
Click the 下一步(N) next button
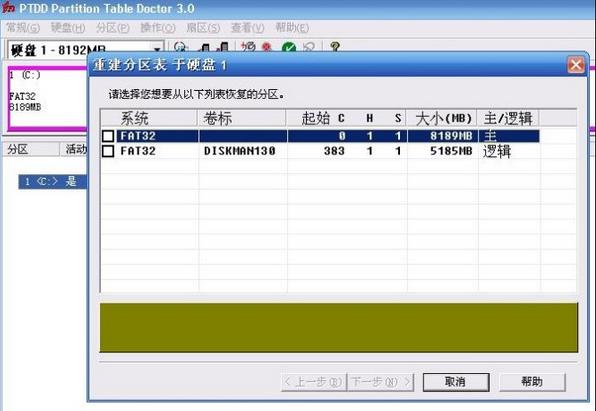pos(380,382)
